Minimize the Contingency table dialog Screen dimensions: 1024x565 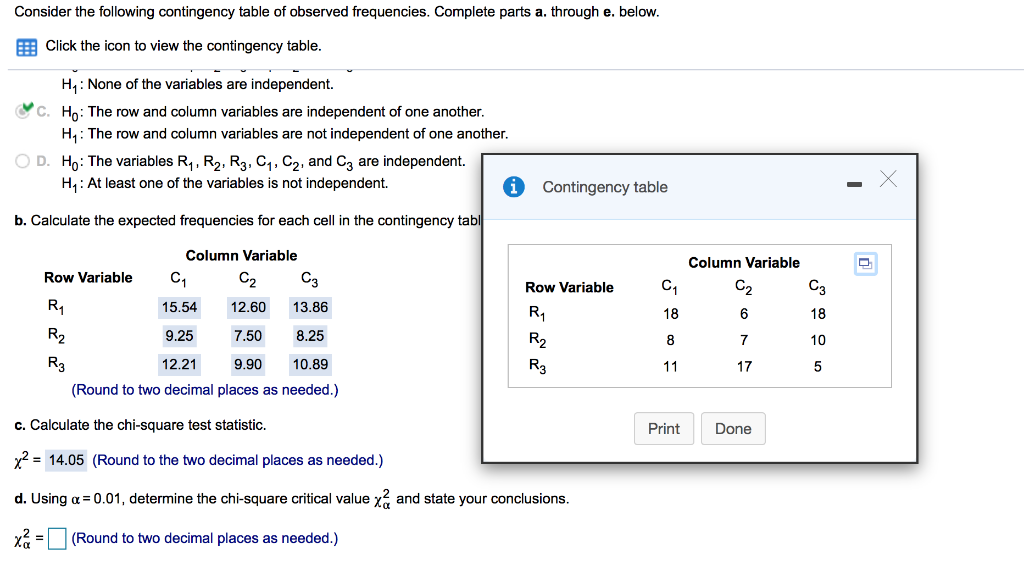tap(854, 185)
